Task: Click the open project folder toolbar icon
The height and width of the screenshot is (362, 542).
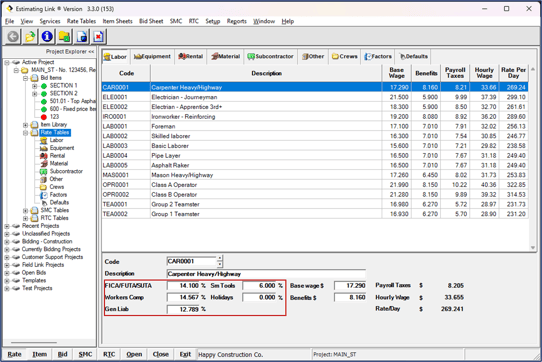Action: (x=30, y=36)
